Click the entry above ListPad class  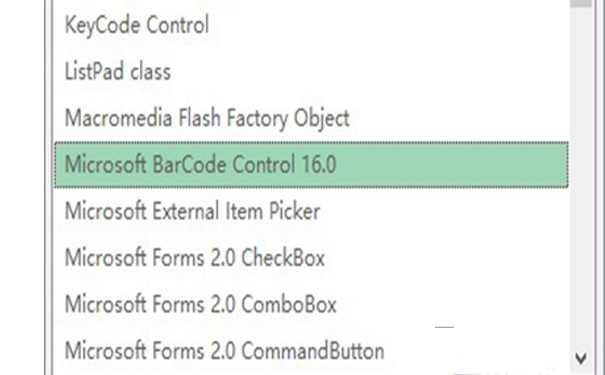311,25
